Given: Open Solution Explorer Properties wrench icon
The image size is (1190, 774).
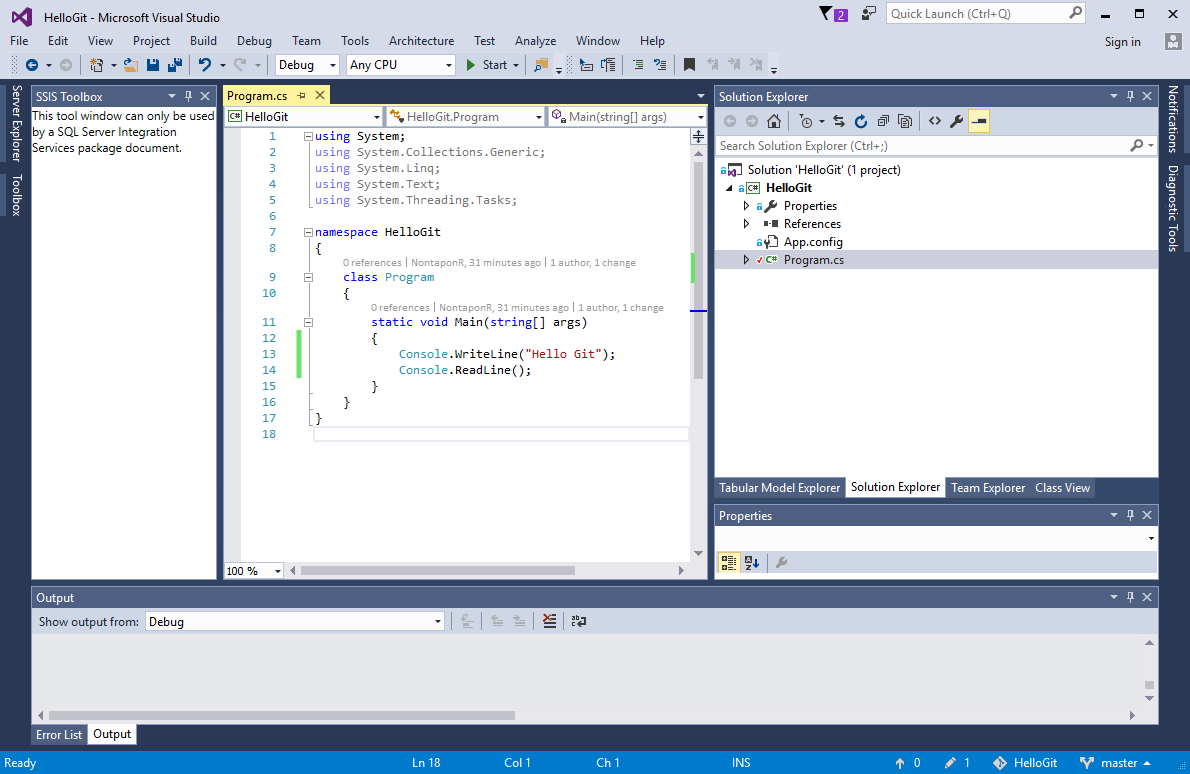Looking at the screenshot, I should 956,121.
